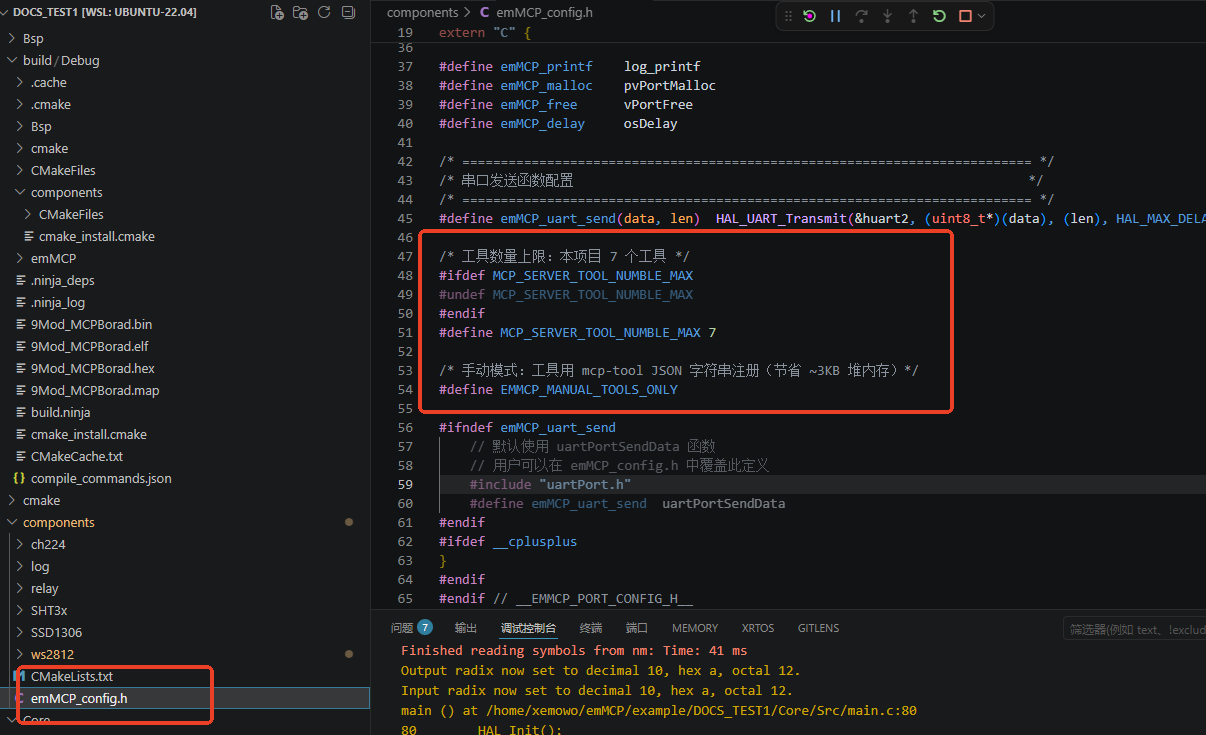Viewport: 1206px width, 735px height.
Task: Stop the debug session
Action: pos(965,16)
